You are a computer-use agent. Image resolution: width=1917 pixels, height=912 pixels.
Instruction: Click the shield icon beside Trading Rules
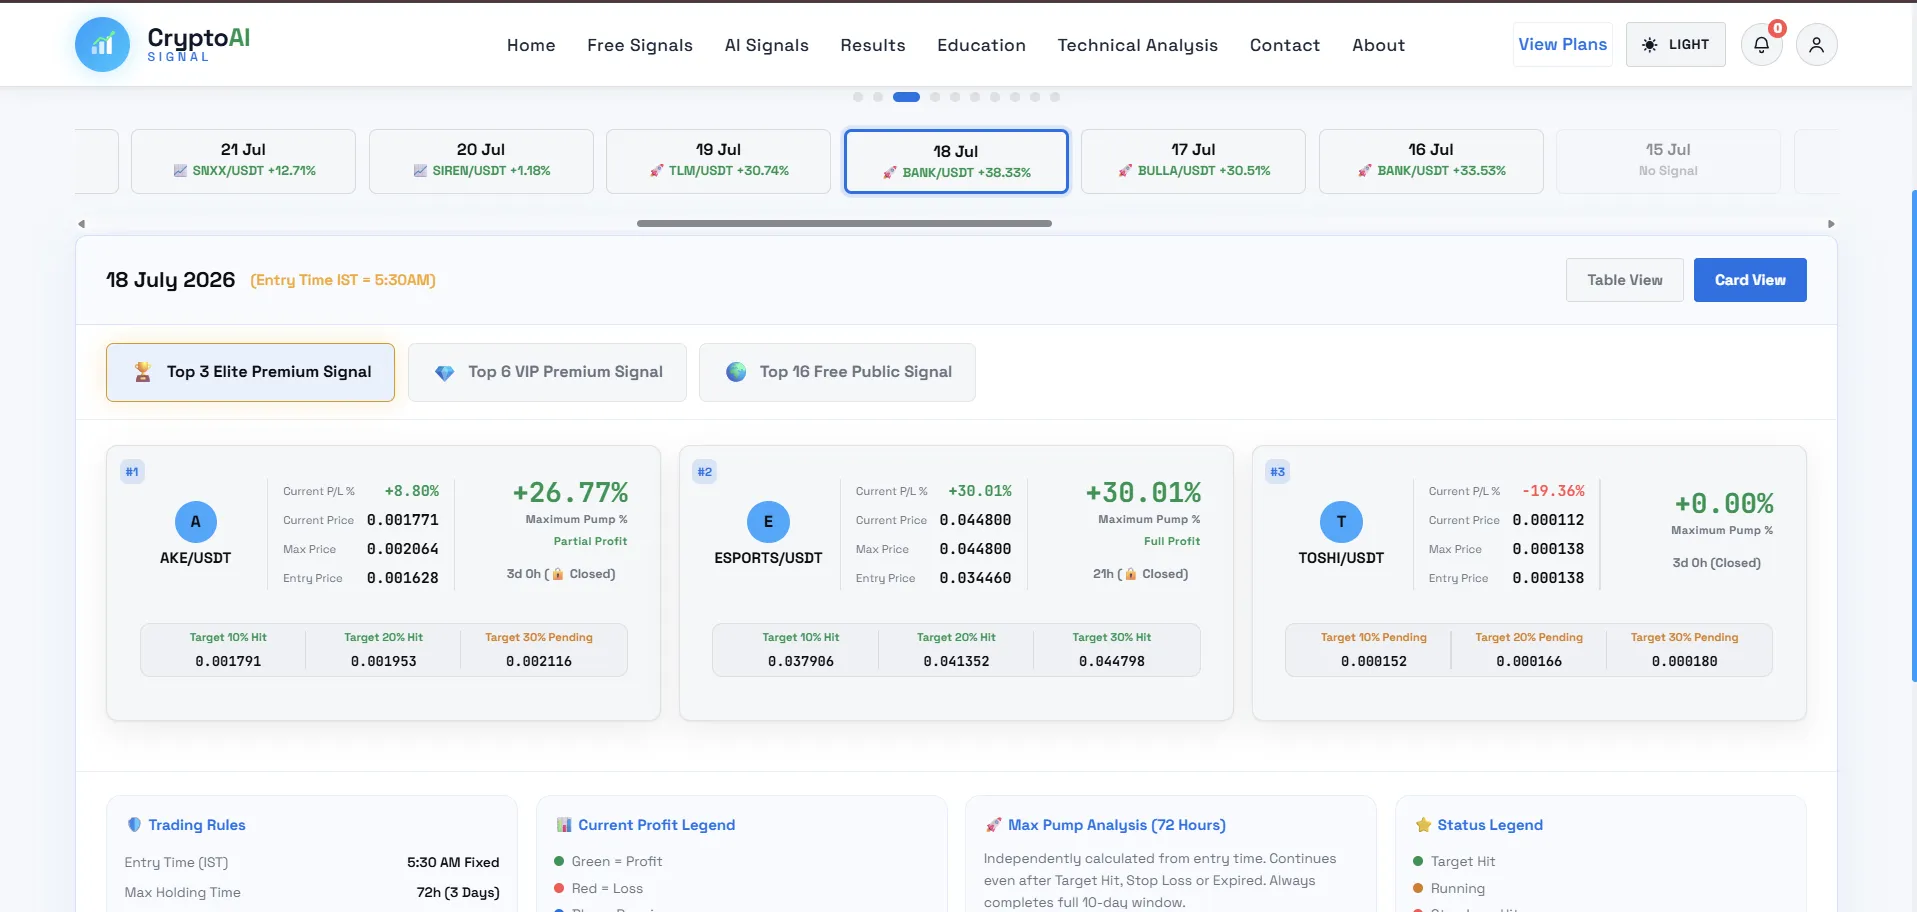(134, 825)
